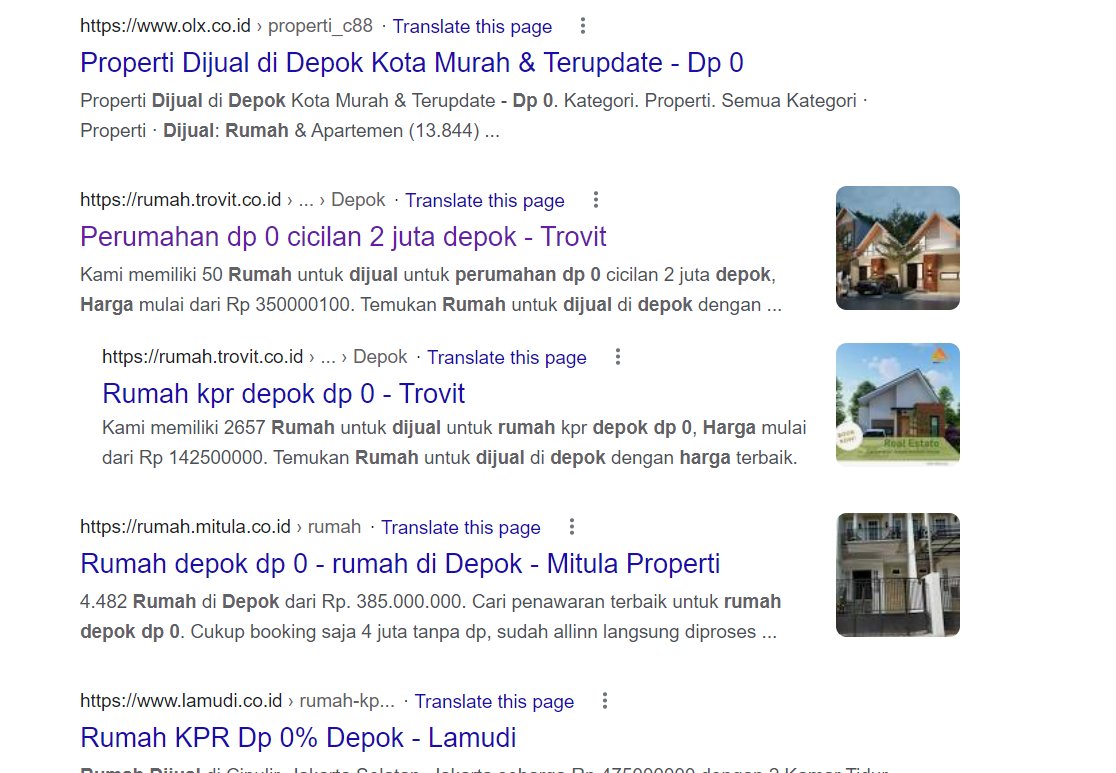Click the first https://rumah.trovit.co.id URL for Perumahan result
The height and width of the screenshot is (773, 1116).
coord(181,199)
